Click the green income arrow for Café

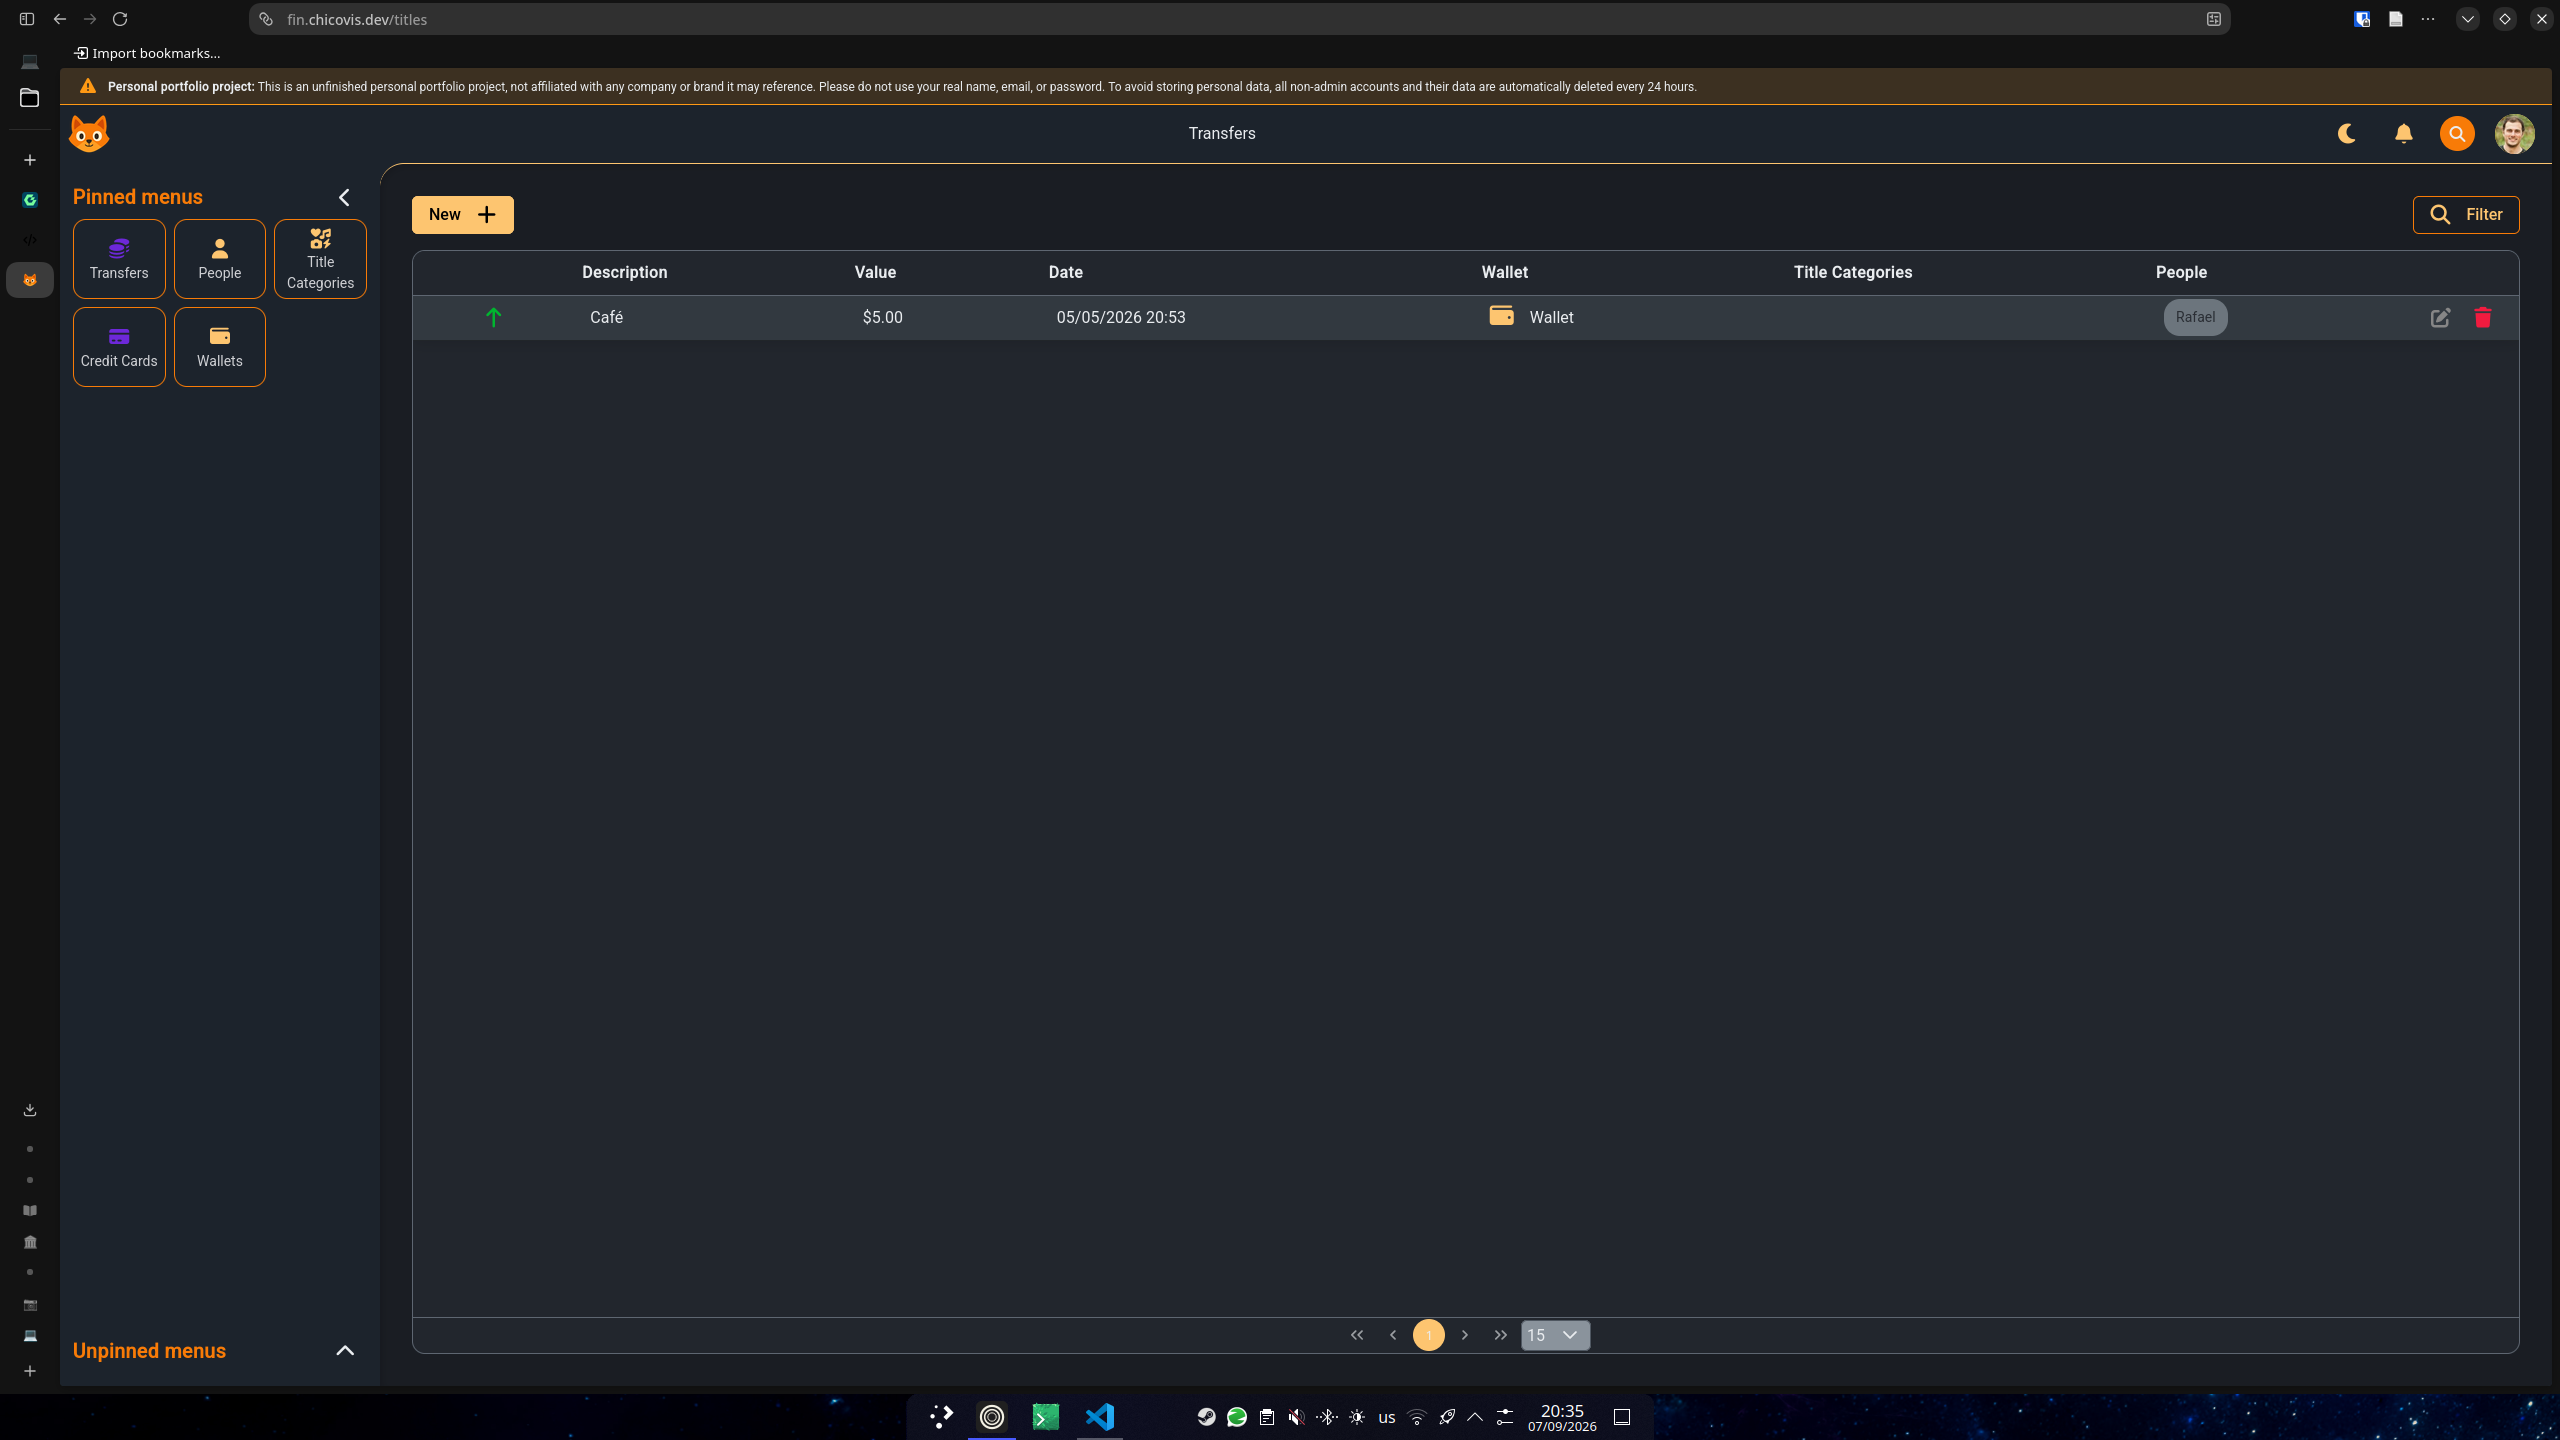click(493, 317)
